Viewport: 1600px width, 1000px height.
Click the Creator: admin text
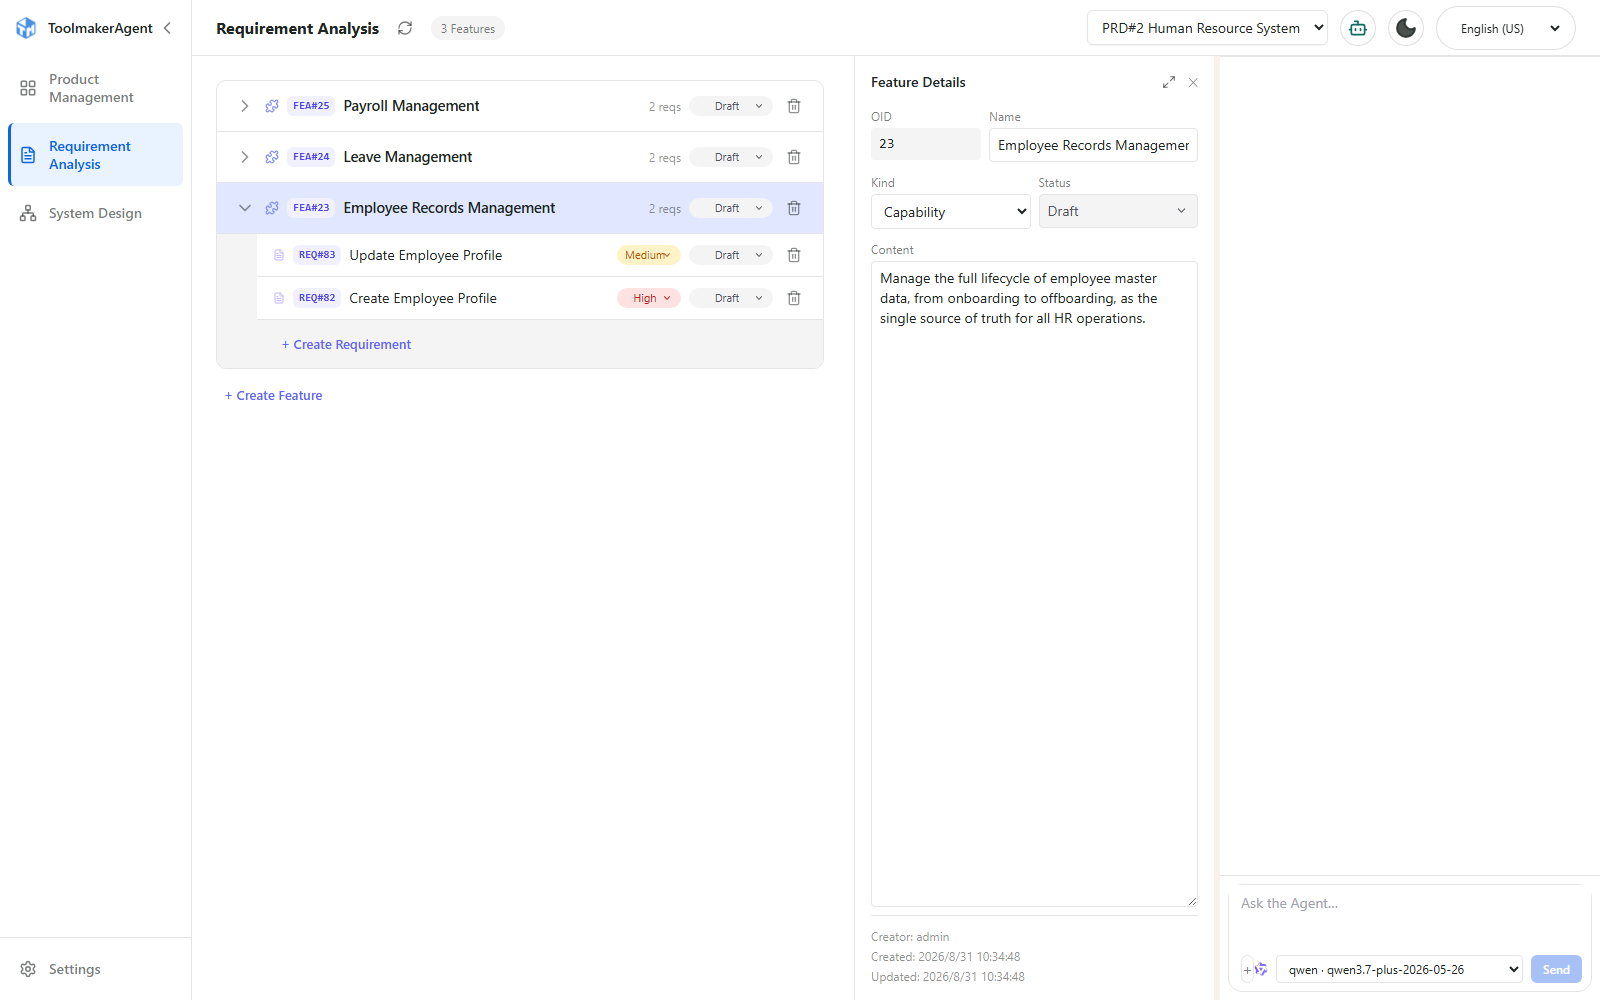coord(910,937)
